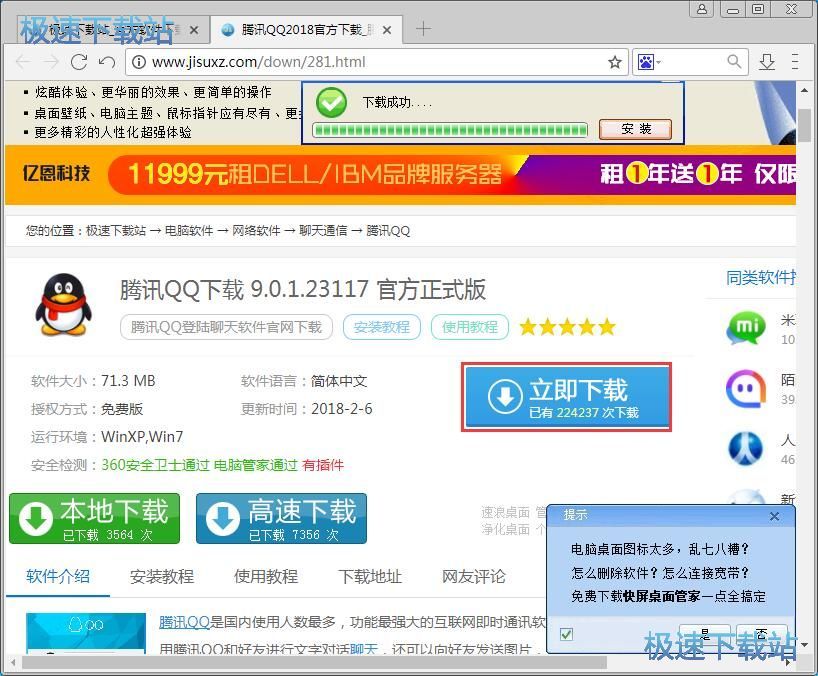Click the vertical scrollbar thumb
Image resolution: width=818 pixels, height=676 pixels.
point(804,126)
